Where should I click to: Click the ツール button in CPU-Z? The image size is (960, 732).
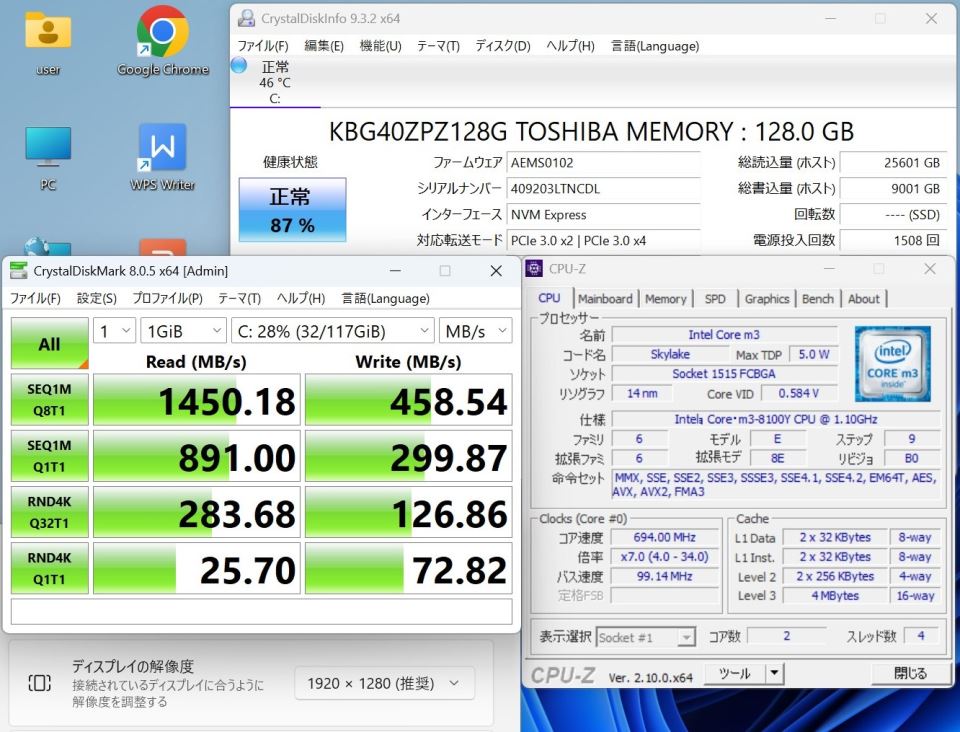tap(734, 673)
